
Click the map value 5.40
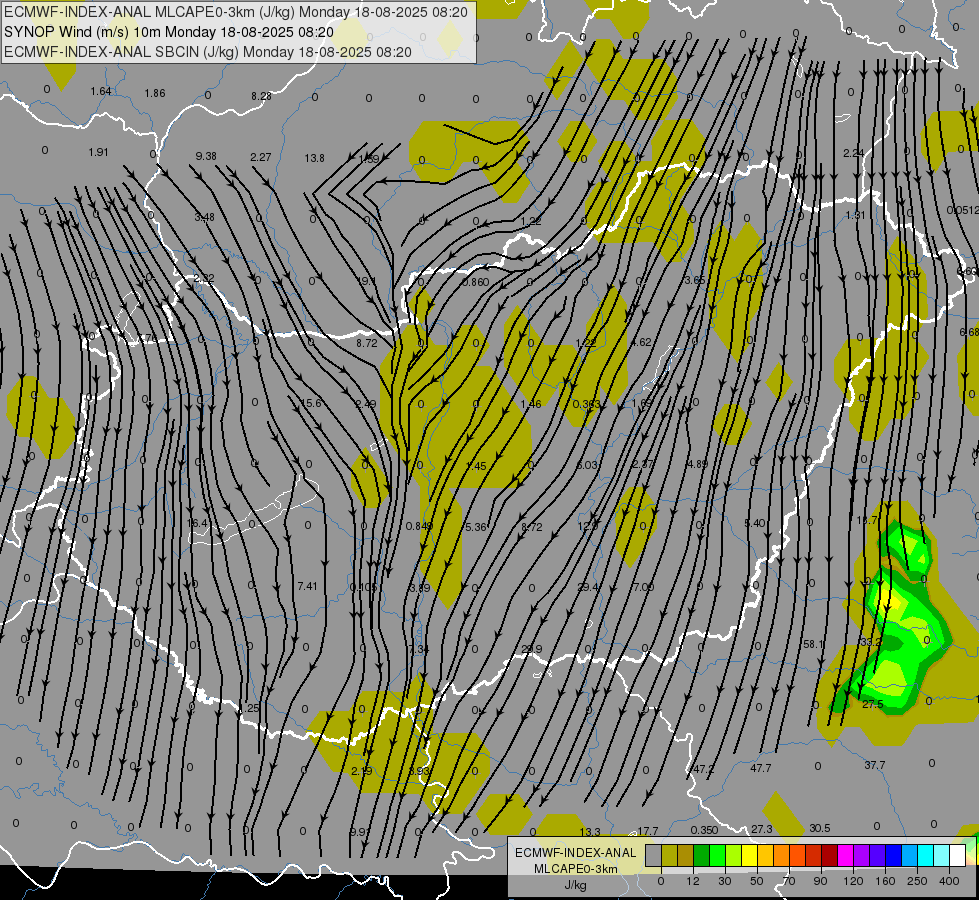pos(755,523)
